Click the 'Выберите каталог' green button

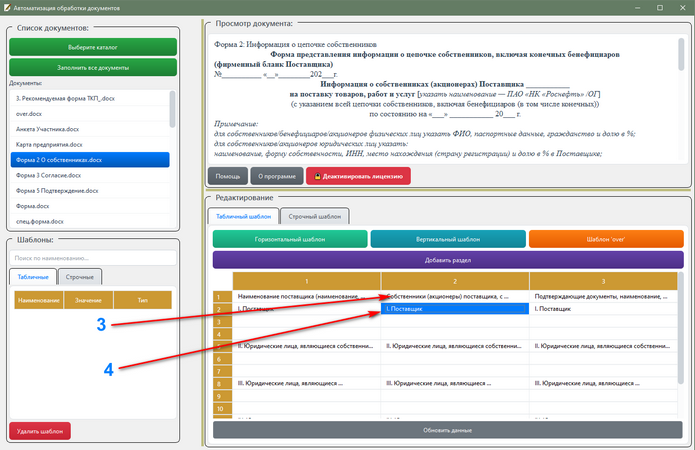pyautogui.click(x=93, y=47)
